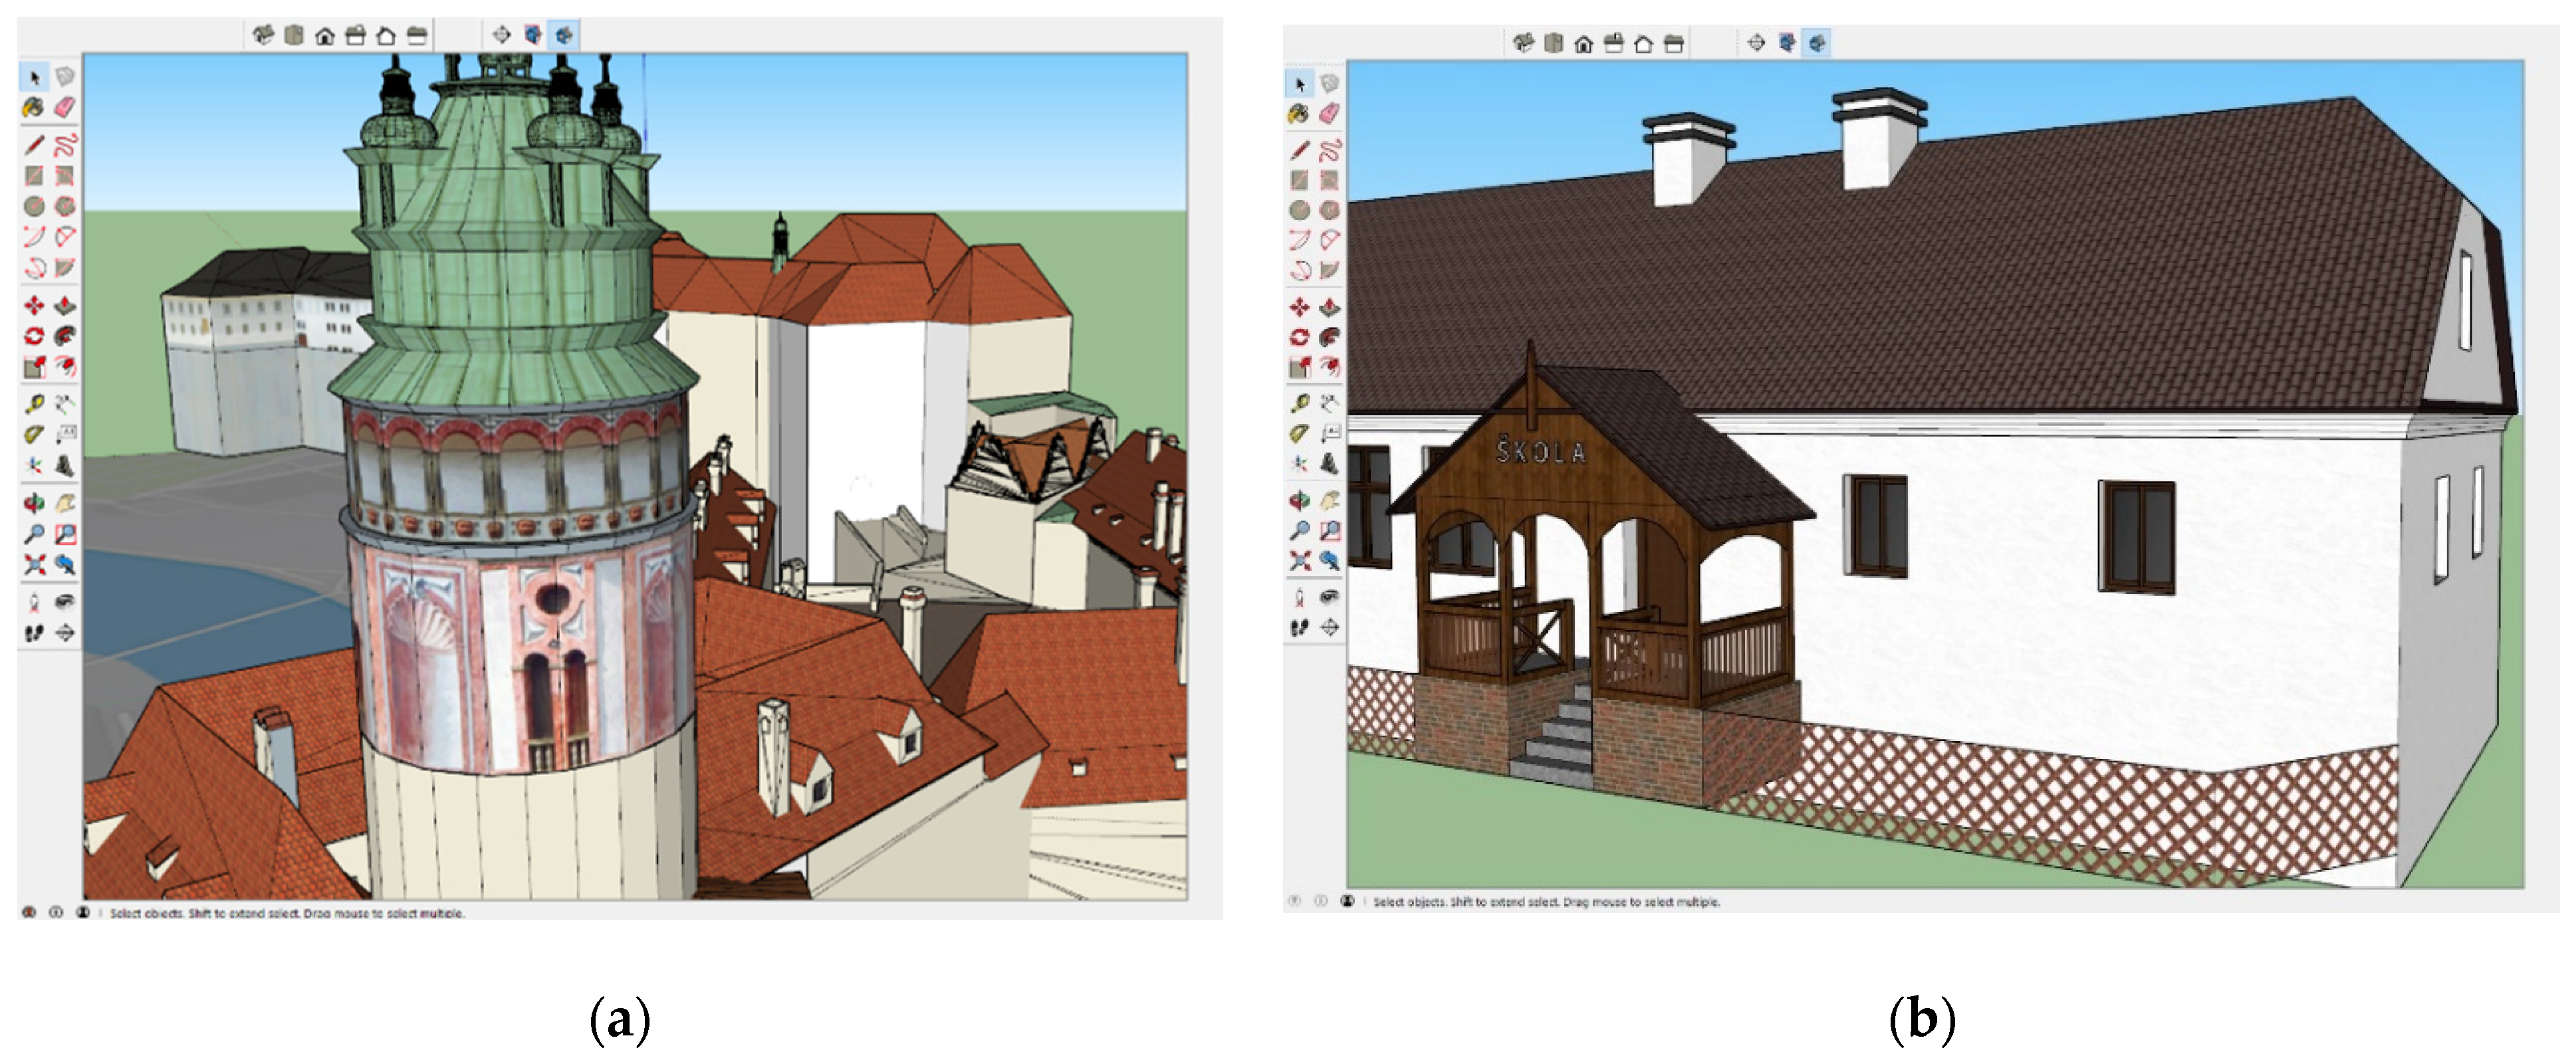Pick the Eraser tool in castle tower window
The height and width of the screenshot is (1058, 2576).
point(65,107)
